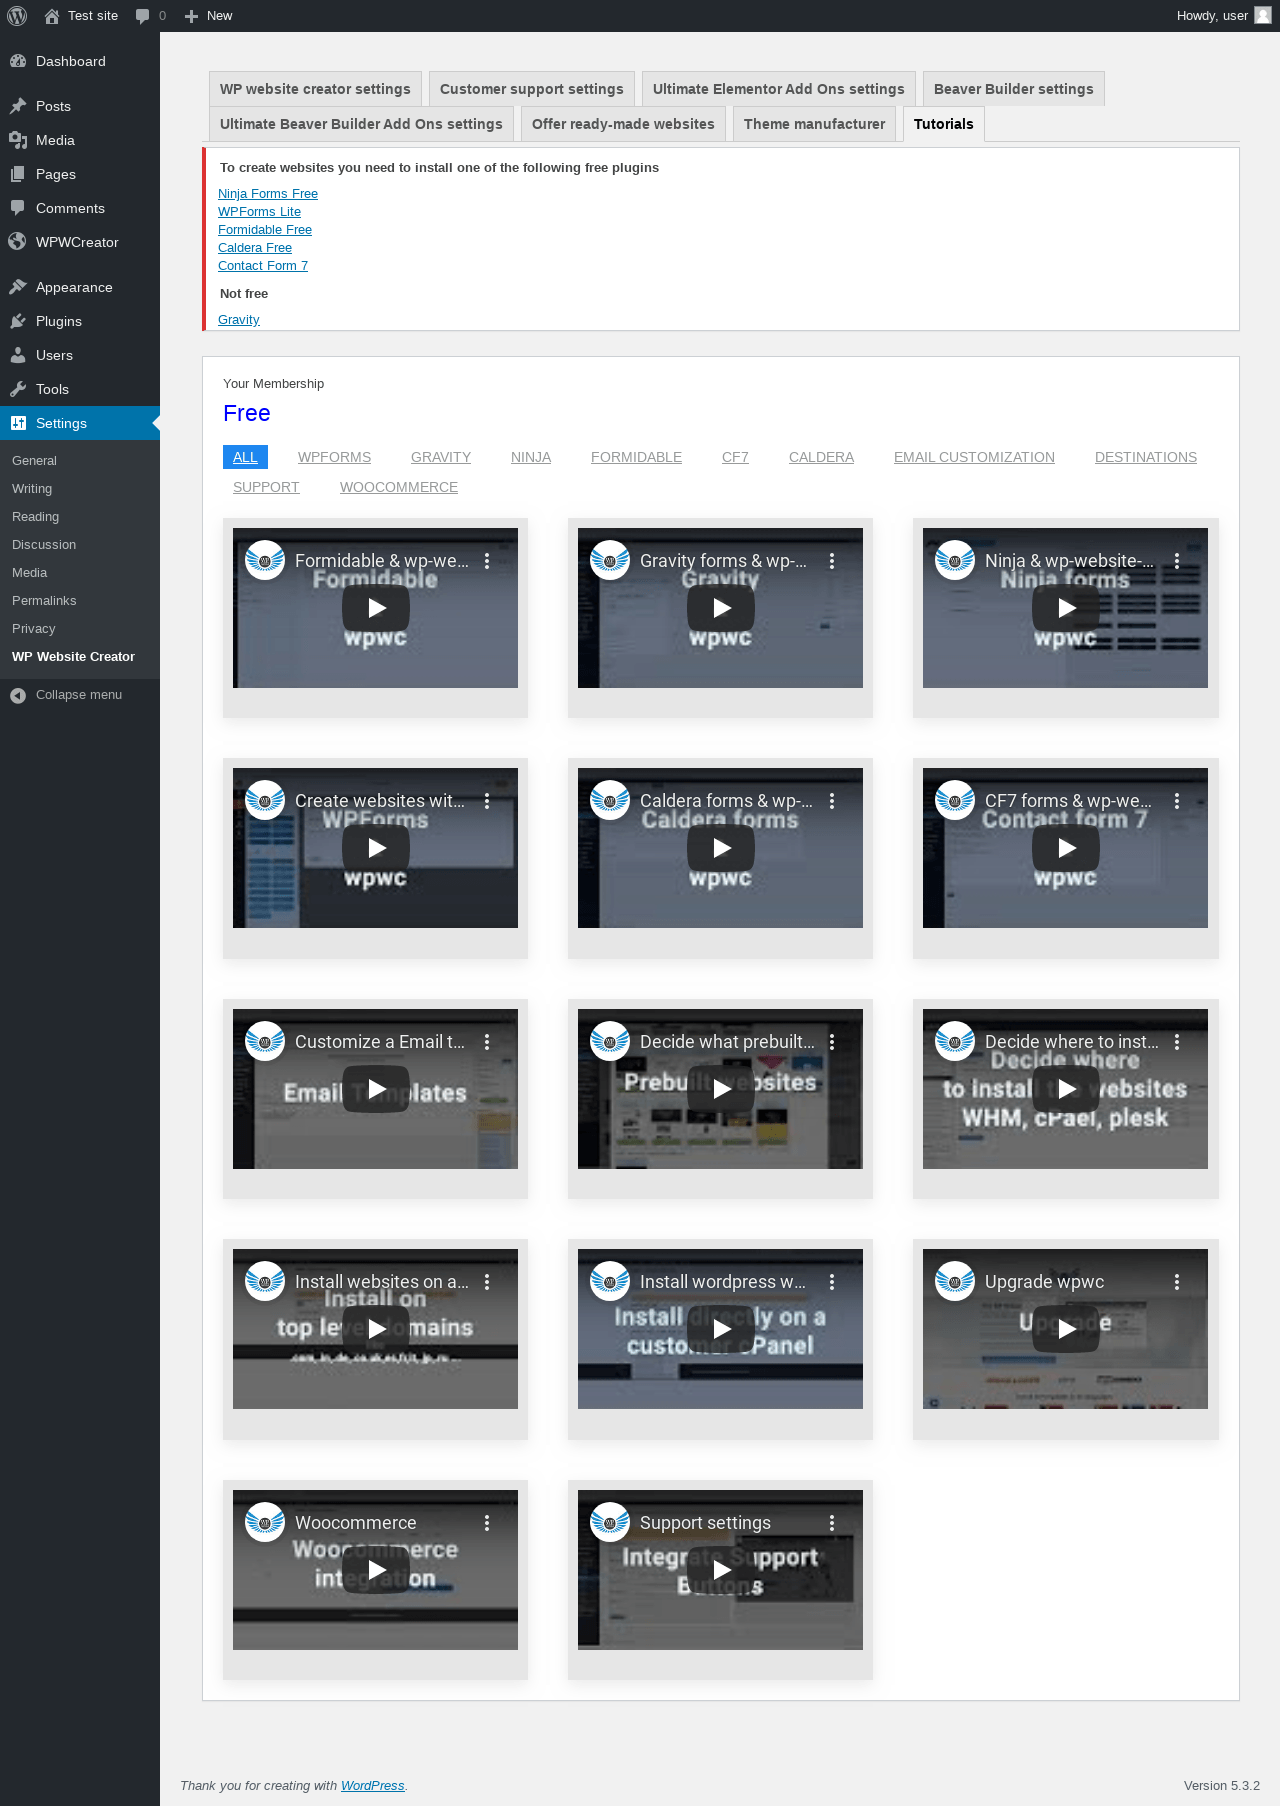The image size is (1280, 1806).
Task: Play the Customize a Email templates video
Action: tap(376, 1089)
